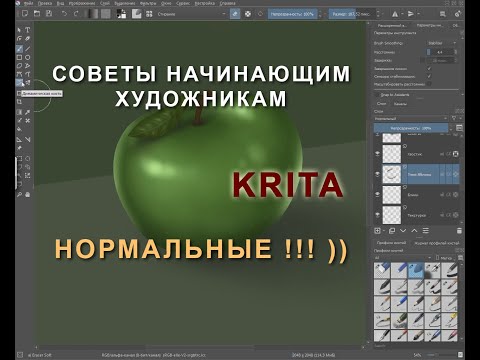Select the Fill bucket tool
The width and height of the screenshot is (480, 360).
[x=20, y=129]
